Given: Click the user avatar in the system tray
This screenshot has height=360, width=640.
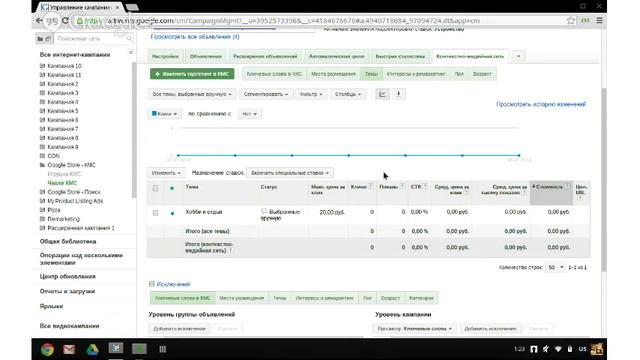Looking at the screenshot, I should click(596, 349).
